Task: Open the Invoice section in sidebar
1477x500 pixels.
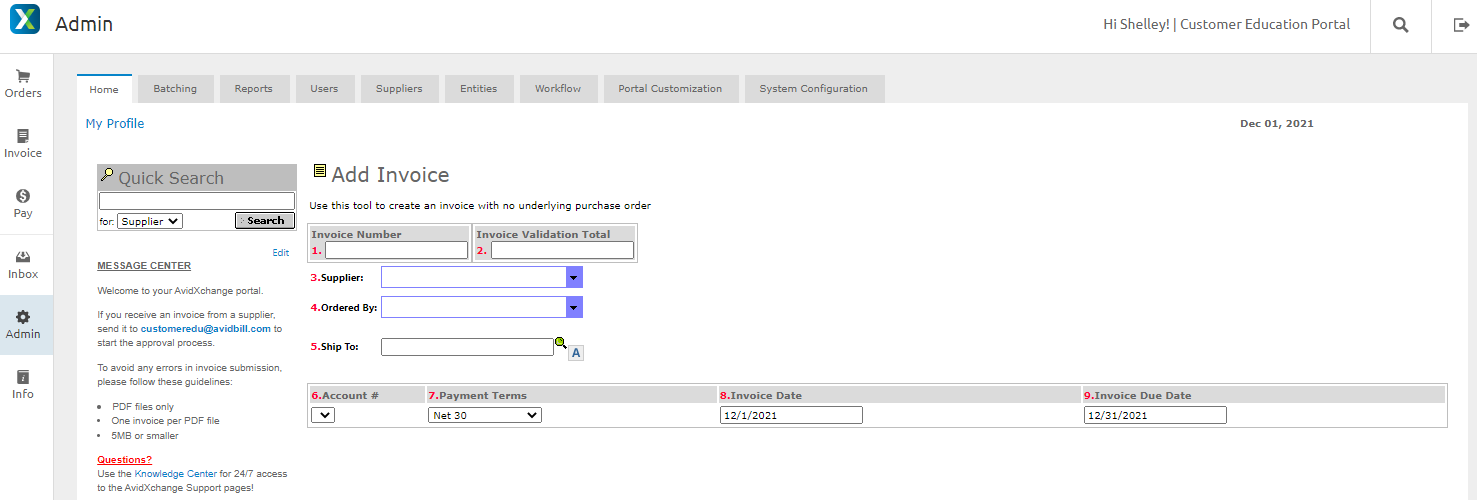Action: point(23,143)
